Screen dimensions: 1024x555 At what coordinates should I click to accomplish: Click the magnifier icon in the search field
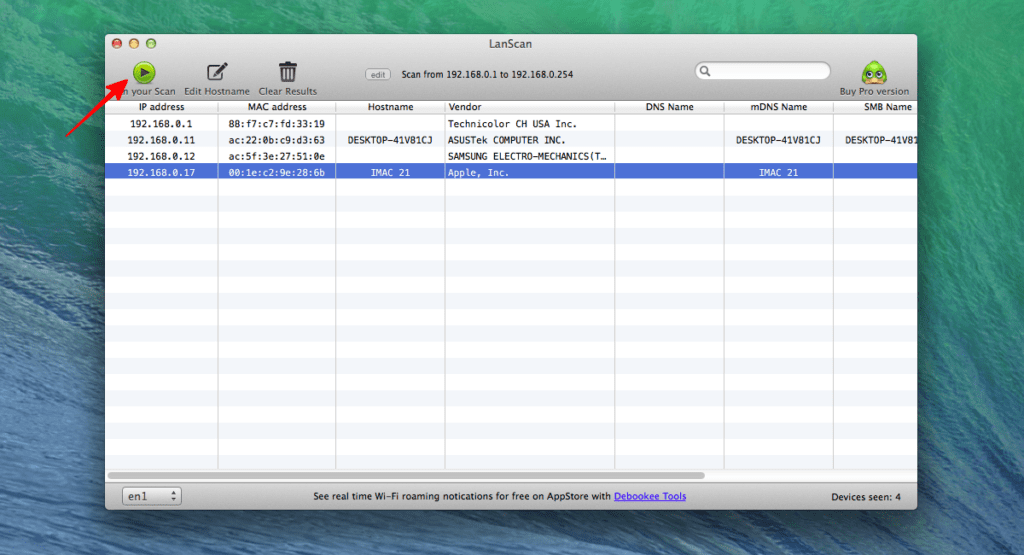click(706, 72)
